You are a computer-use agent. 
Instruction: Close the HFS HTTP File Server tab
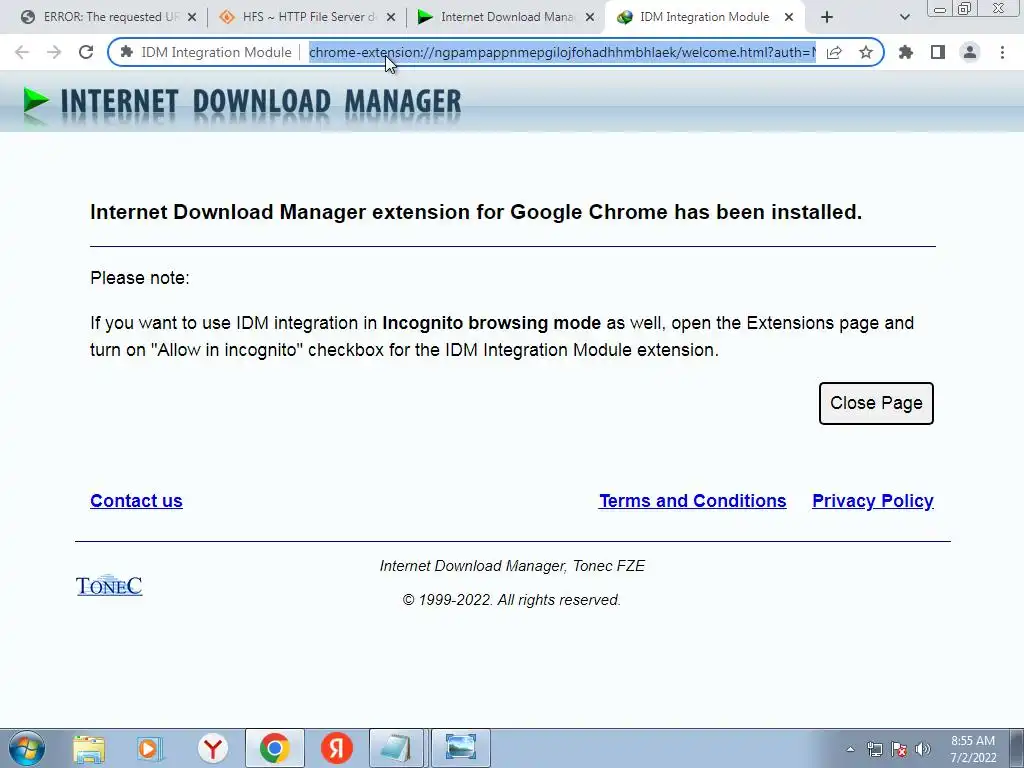pos(391,17)
